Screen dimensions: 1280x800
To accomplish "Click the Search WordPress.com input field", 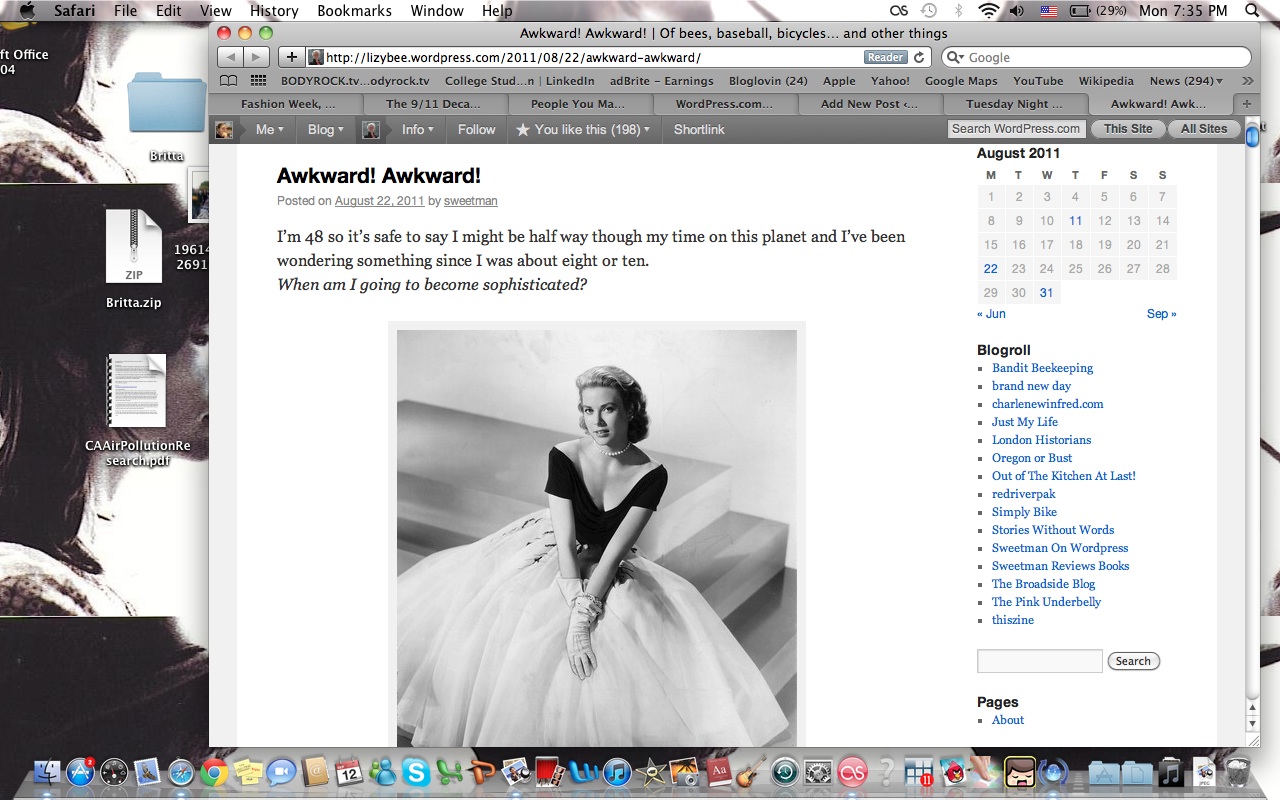I will pos(1015,129).
